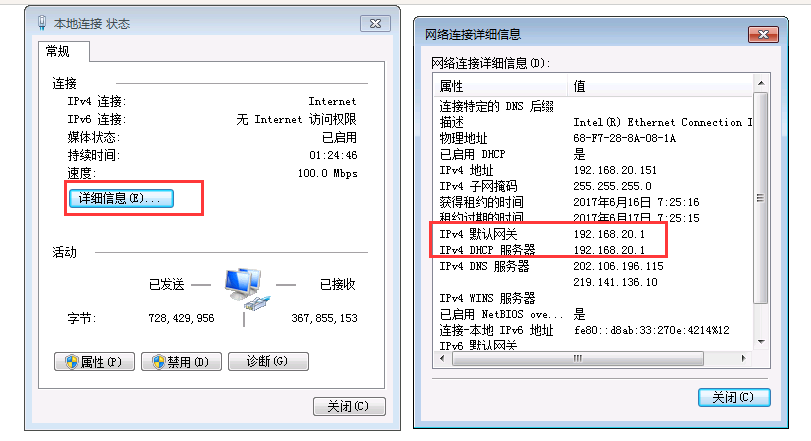
Task: Close the 本地连接 状态 dialog with 关闭(C)
Action: click(x=349, y=406)
